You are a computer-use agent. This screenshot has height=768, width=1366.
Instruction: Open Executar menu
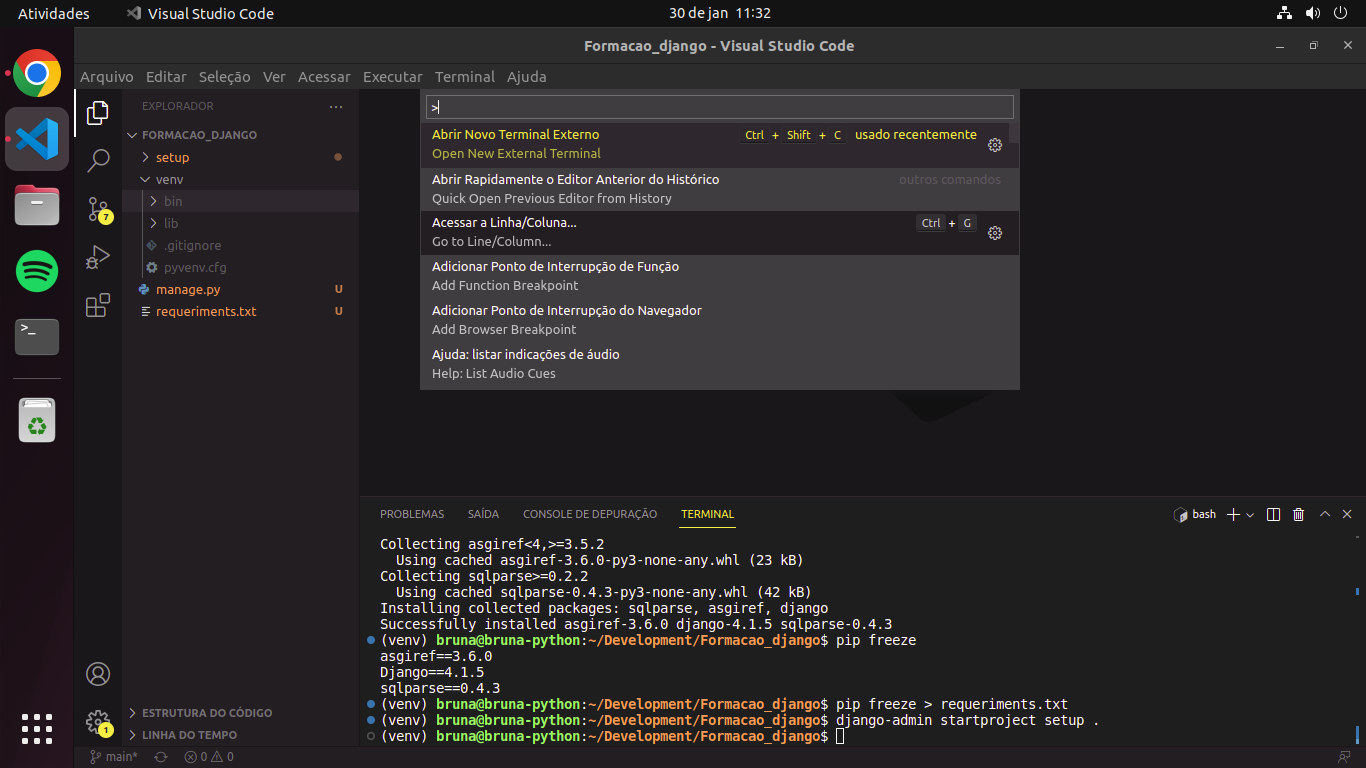(x=392, y=77)
